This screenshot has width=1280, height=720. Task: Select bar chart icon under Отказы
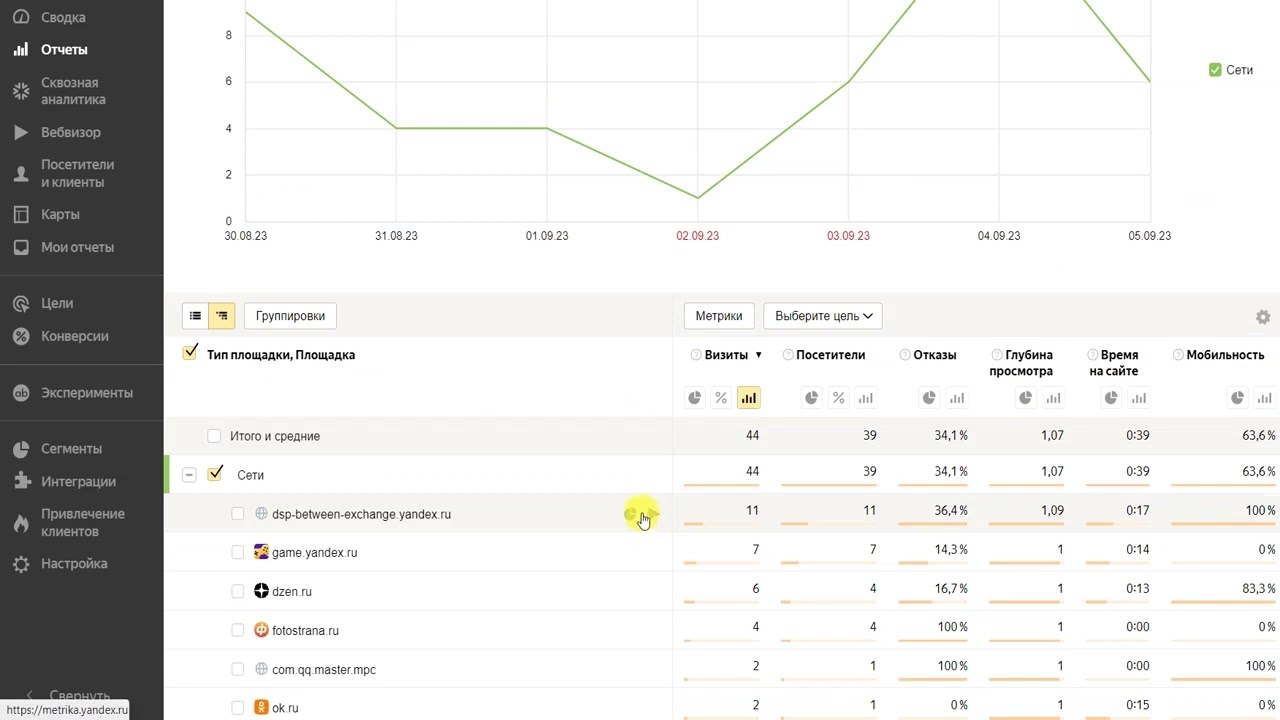point(957,398)
